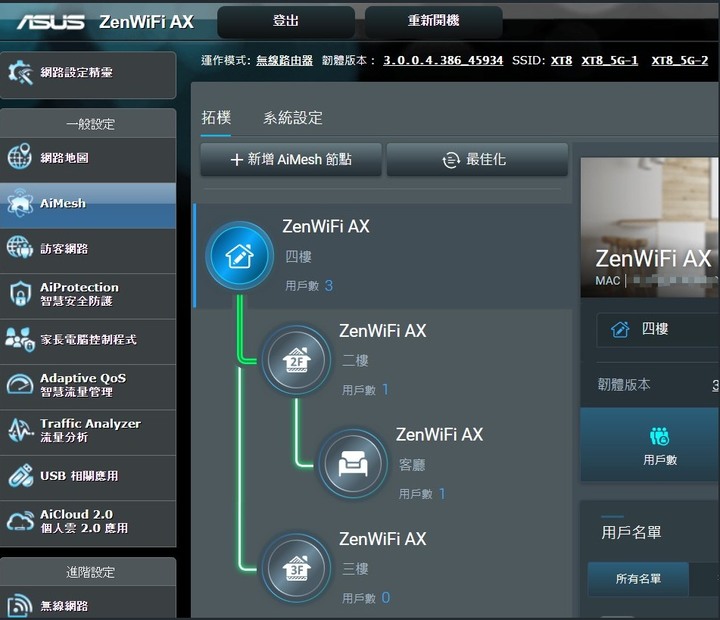Switch to the 系統設定 tab
Viewport: 720px width, 620px height.
click(293, 118)
